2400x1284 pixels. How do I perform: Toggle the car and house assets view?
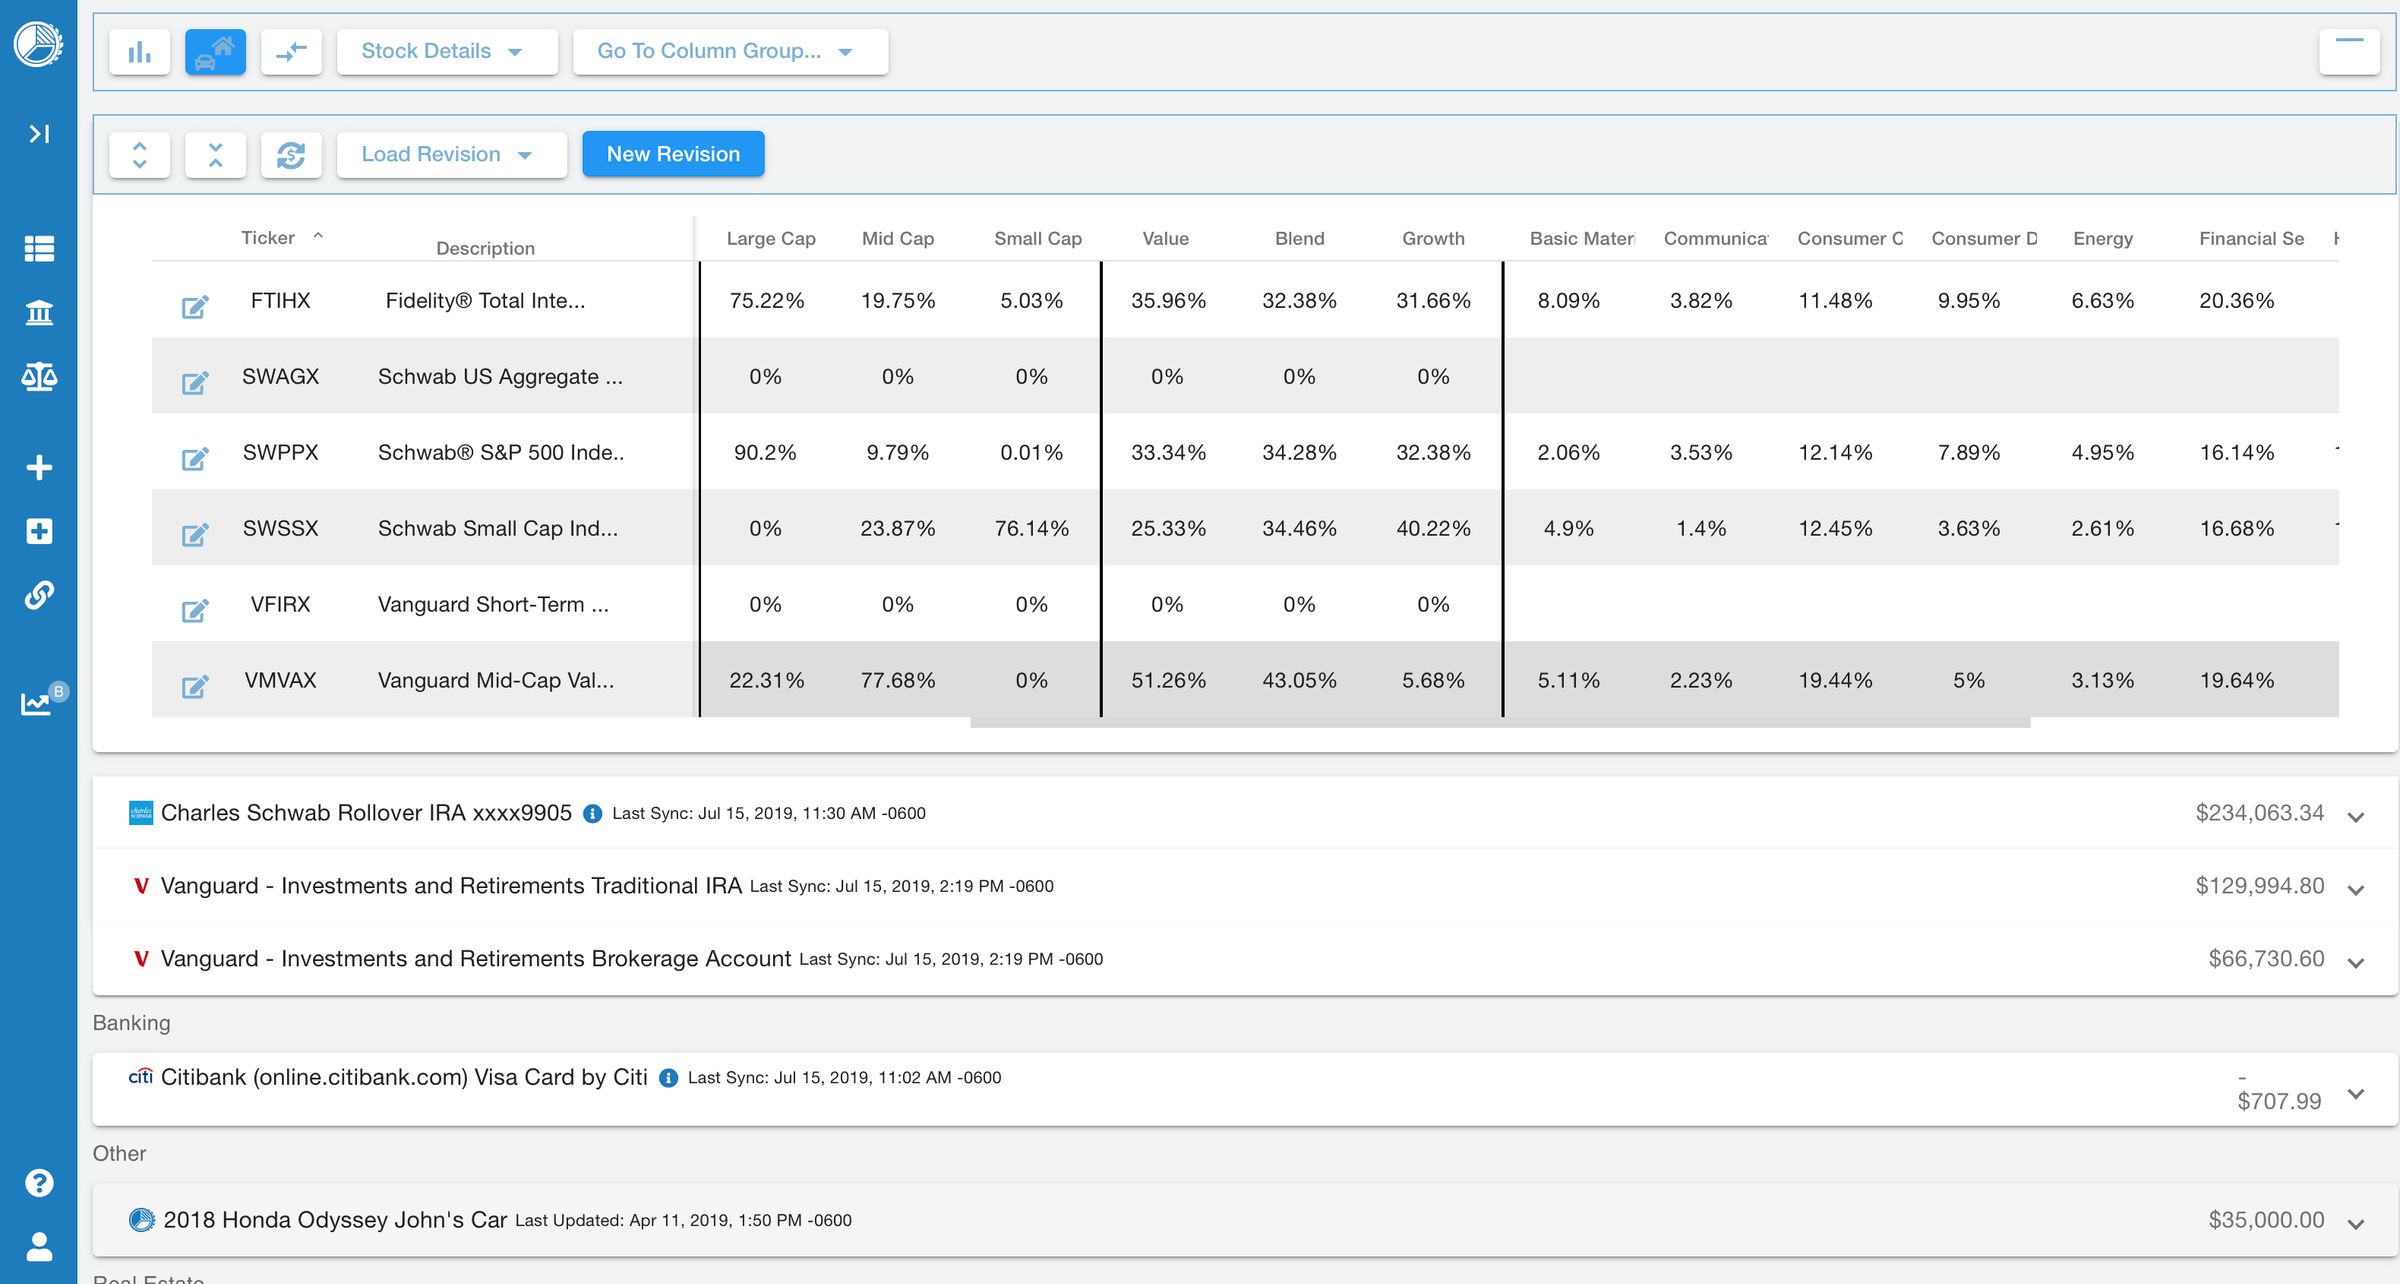coord(215,51)
